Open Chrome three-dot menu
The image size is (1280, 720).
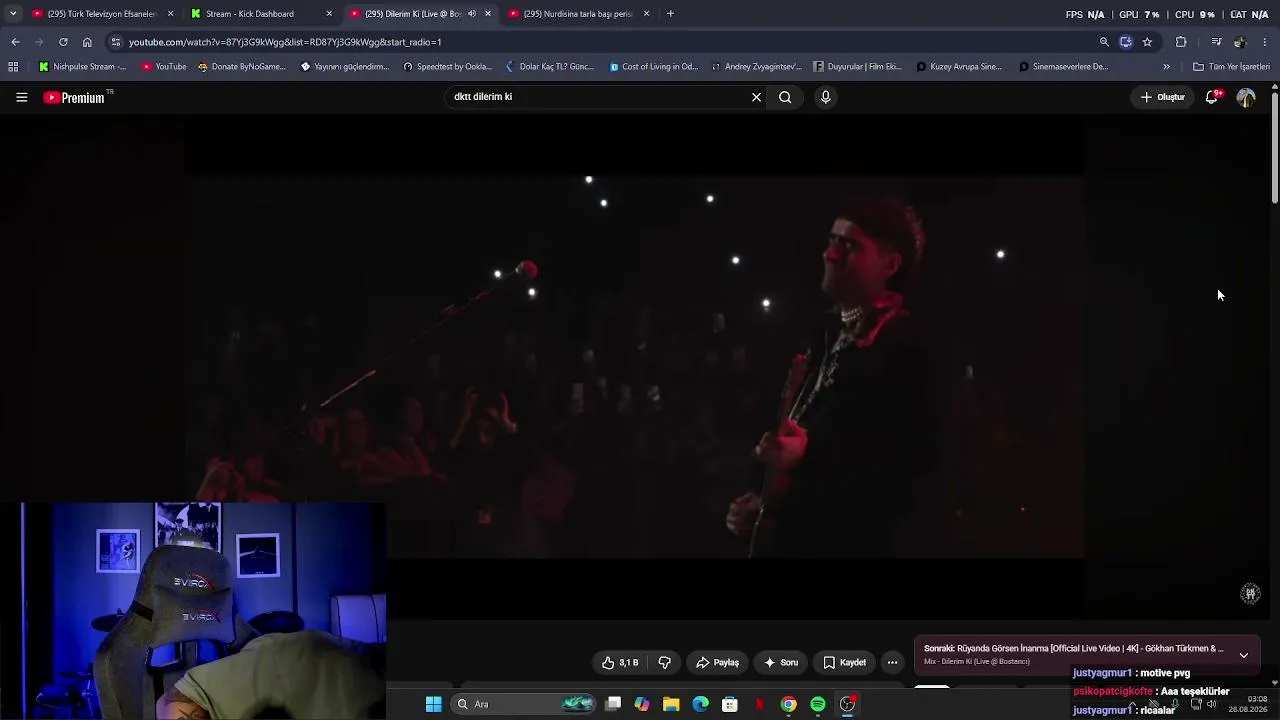coord(1265,42)
